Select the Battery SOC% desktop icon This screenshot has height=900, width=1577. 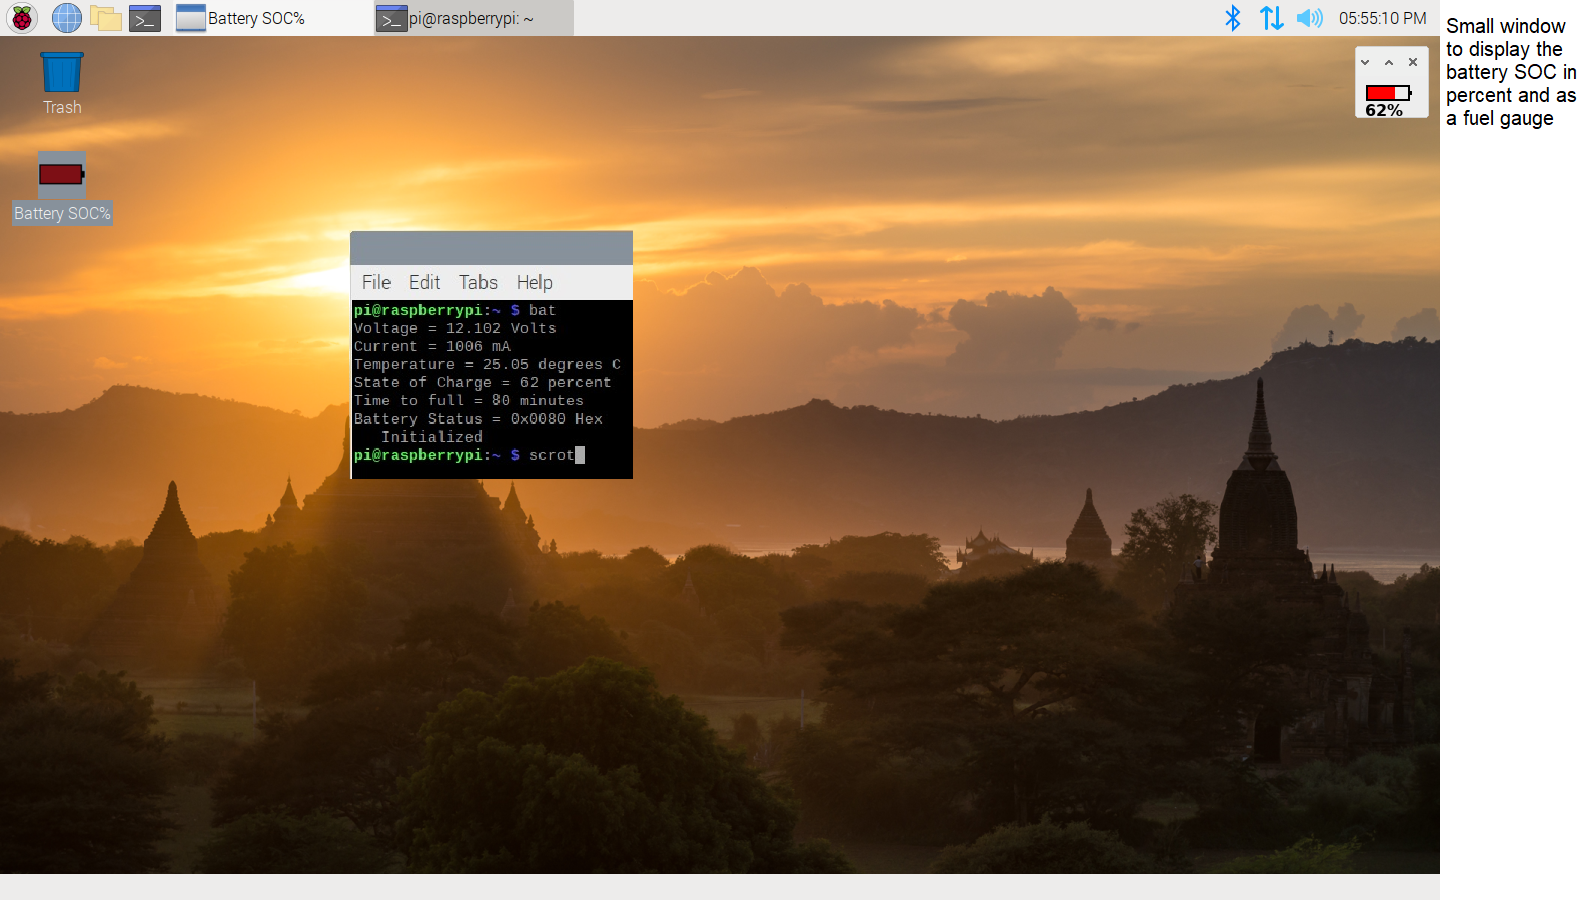tap(62, 188)
